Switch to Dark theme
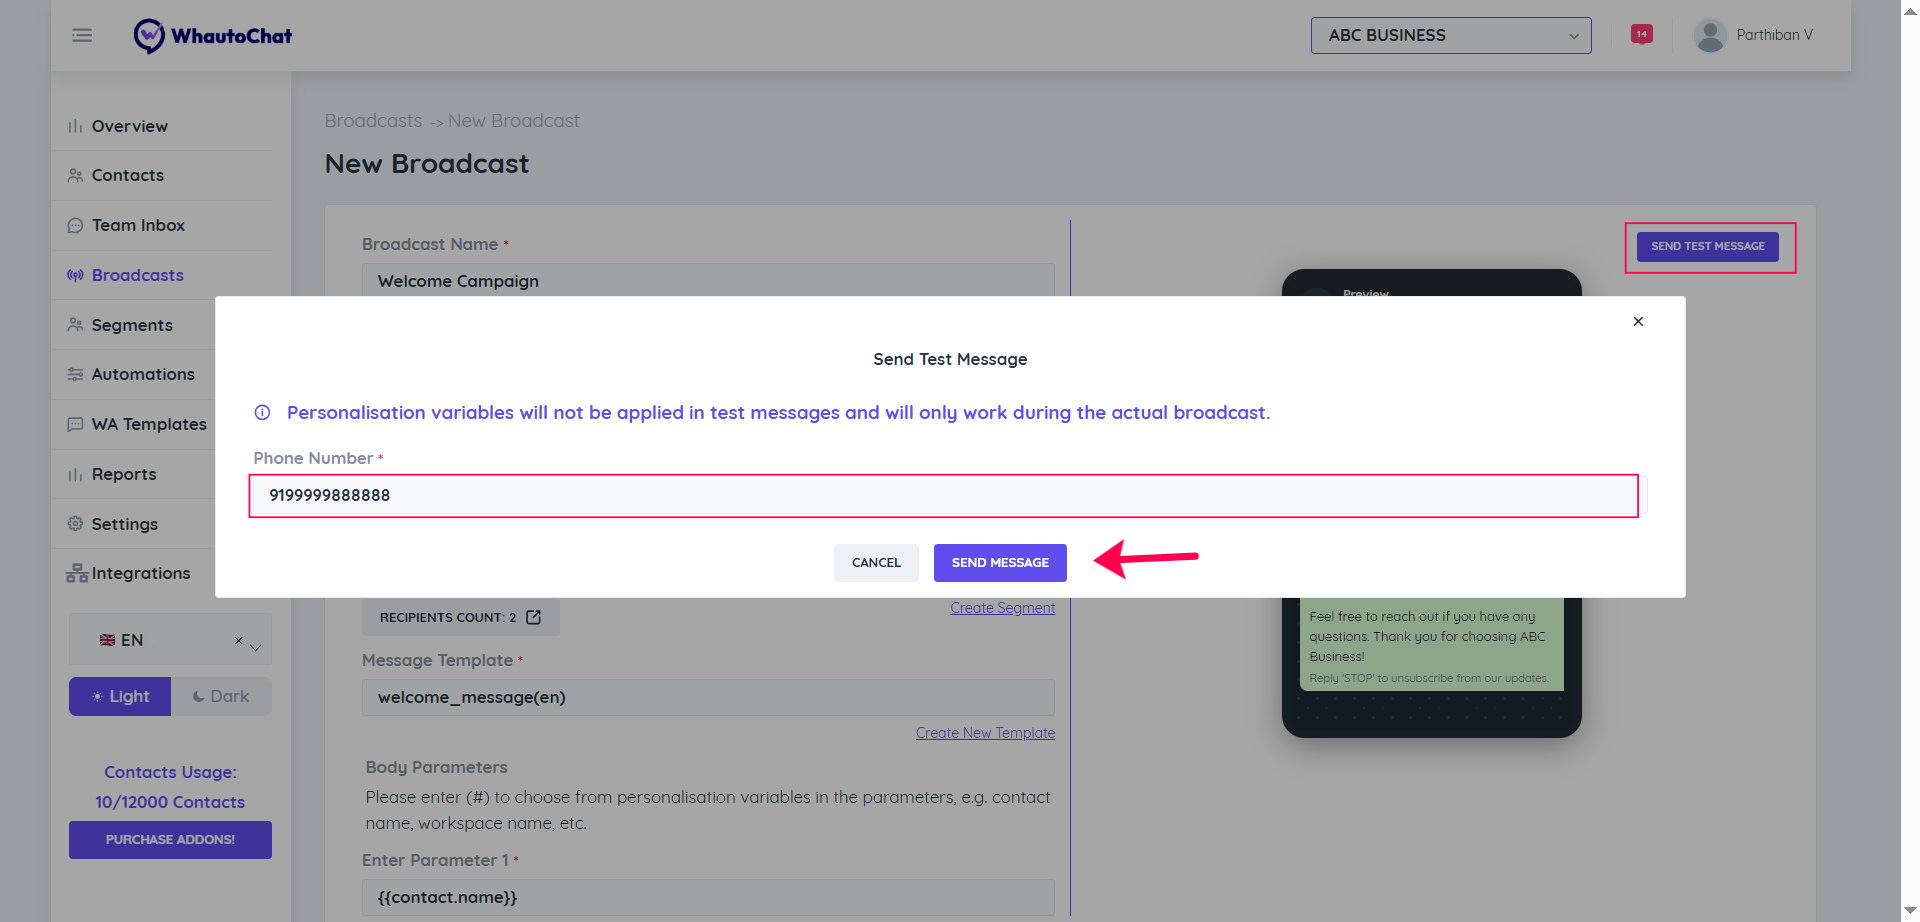1920x922 pixels. tap(221, 696)
